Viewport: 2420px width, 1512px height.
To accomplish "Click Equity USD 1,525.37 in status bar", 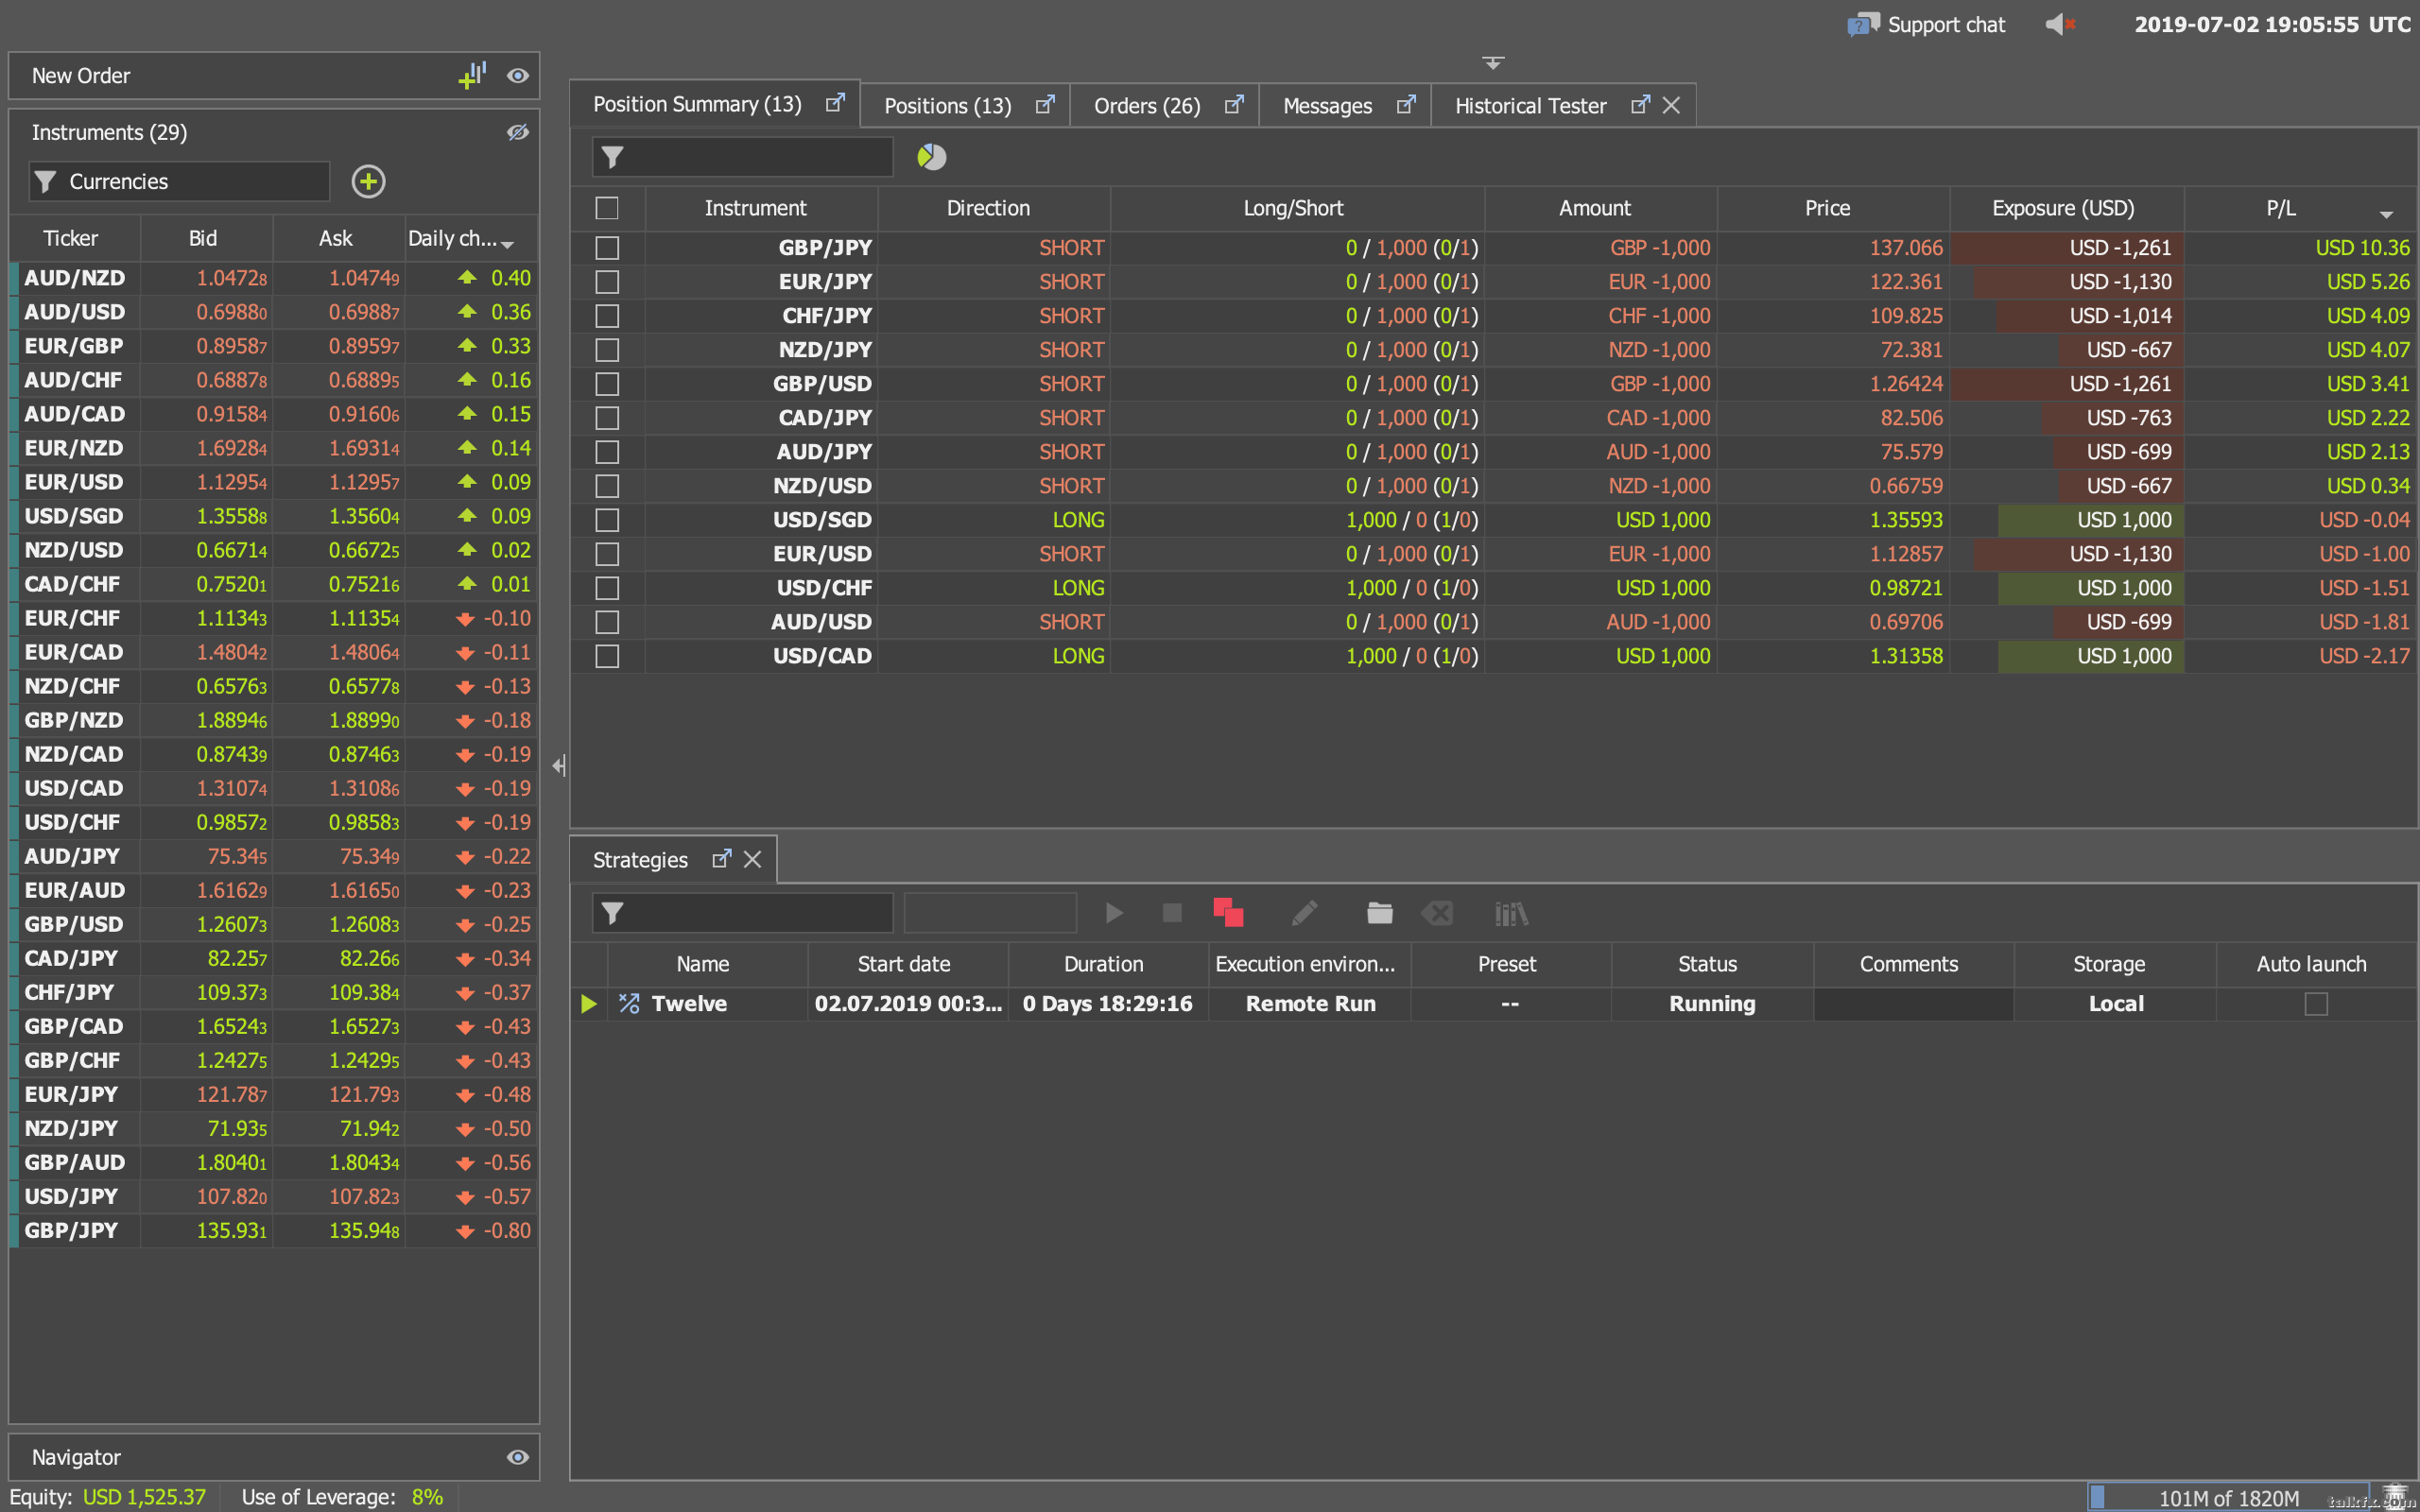I will click(107, 1497).
